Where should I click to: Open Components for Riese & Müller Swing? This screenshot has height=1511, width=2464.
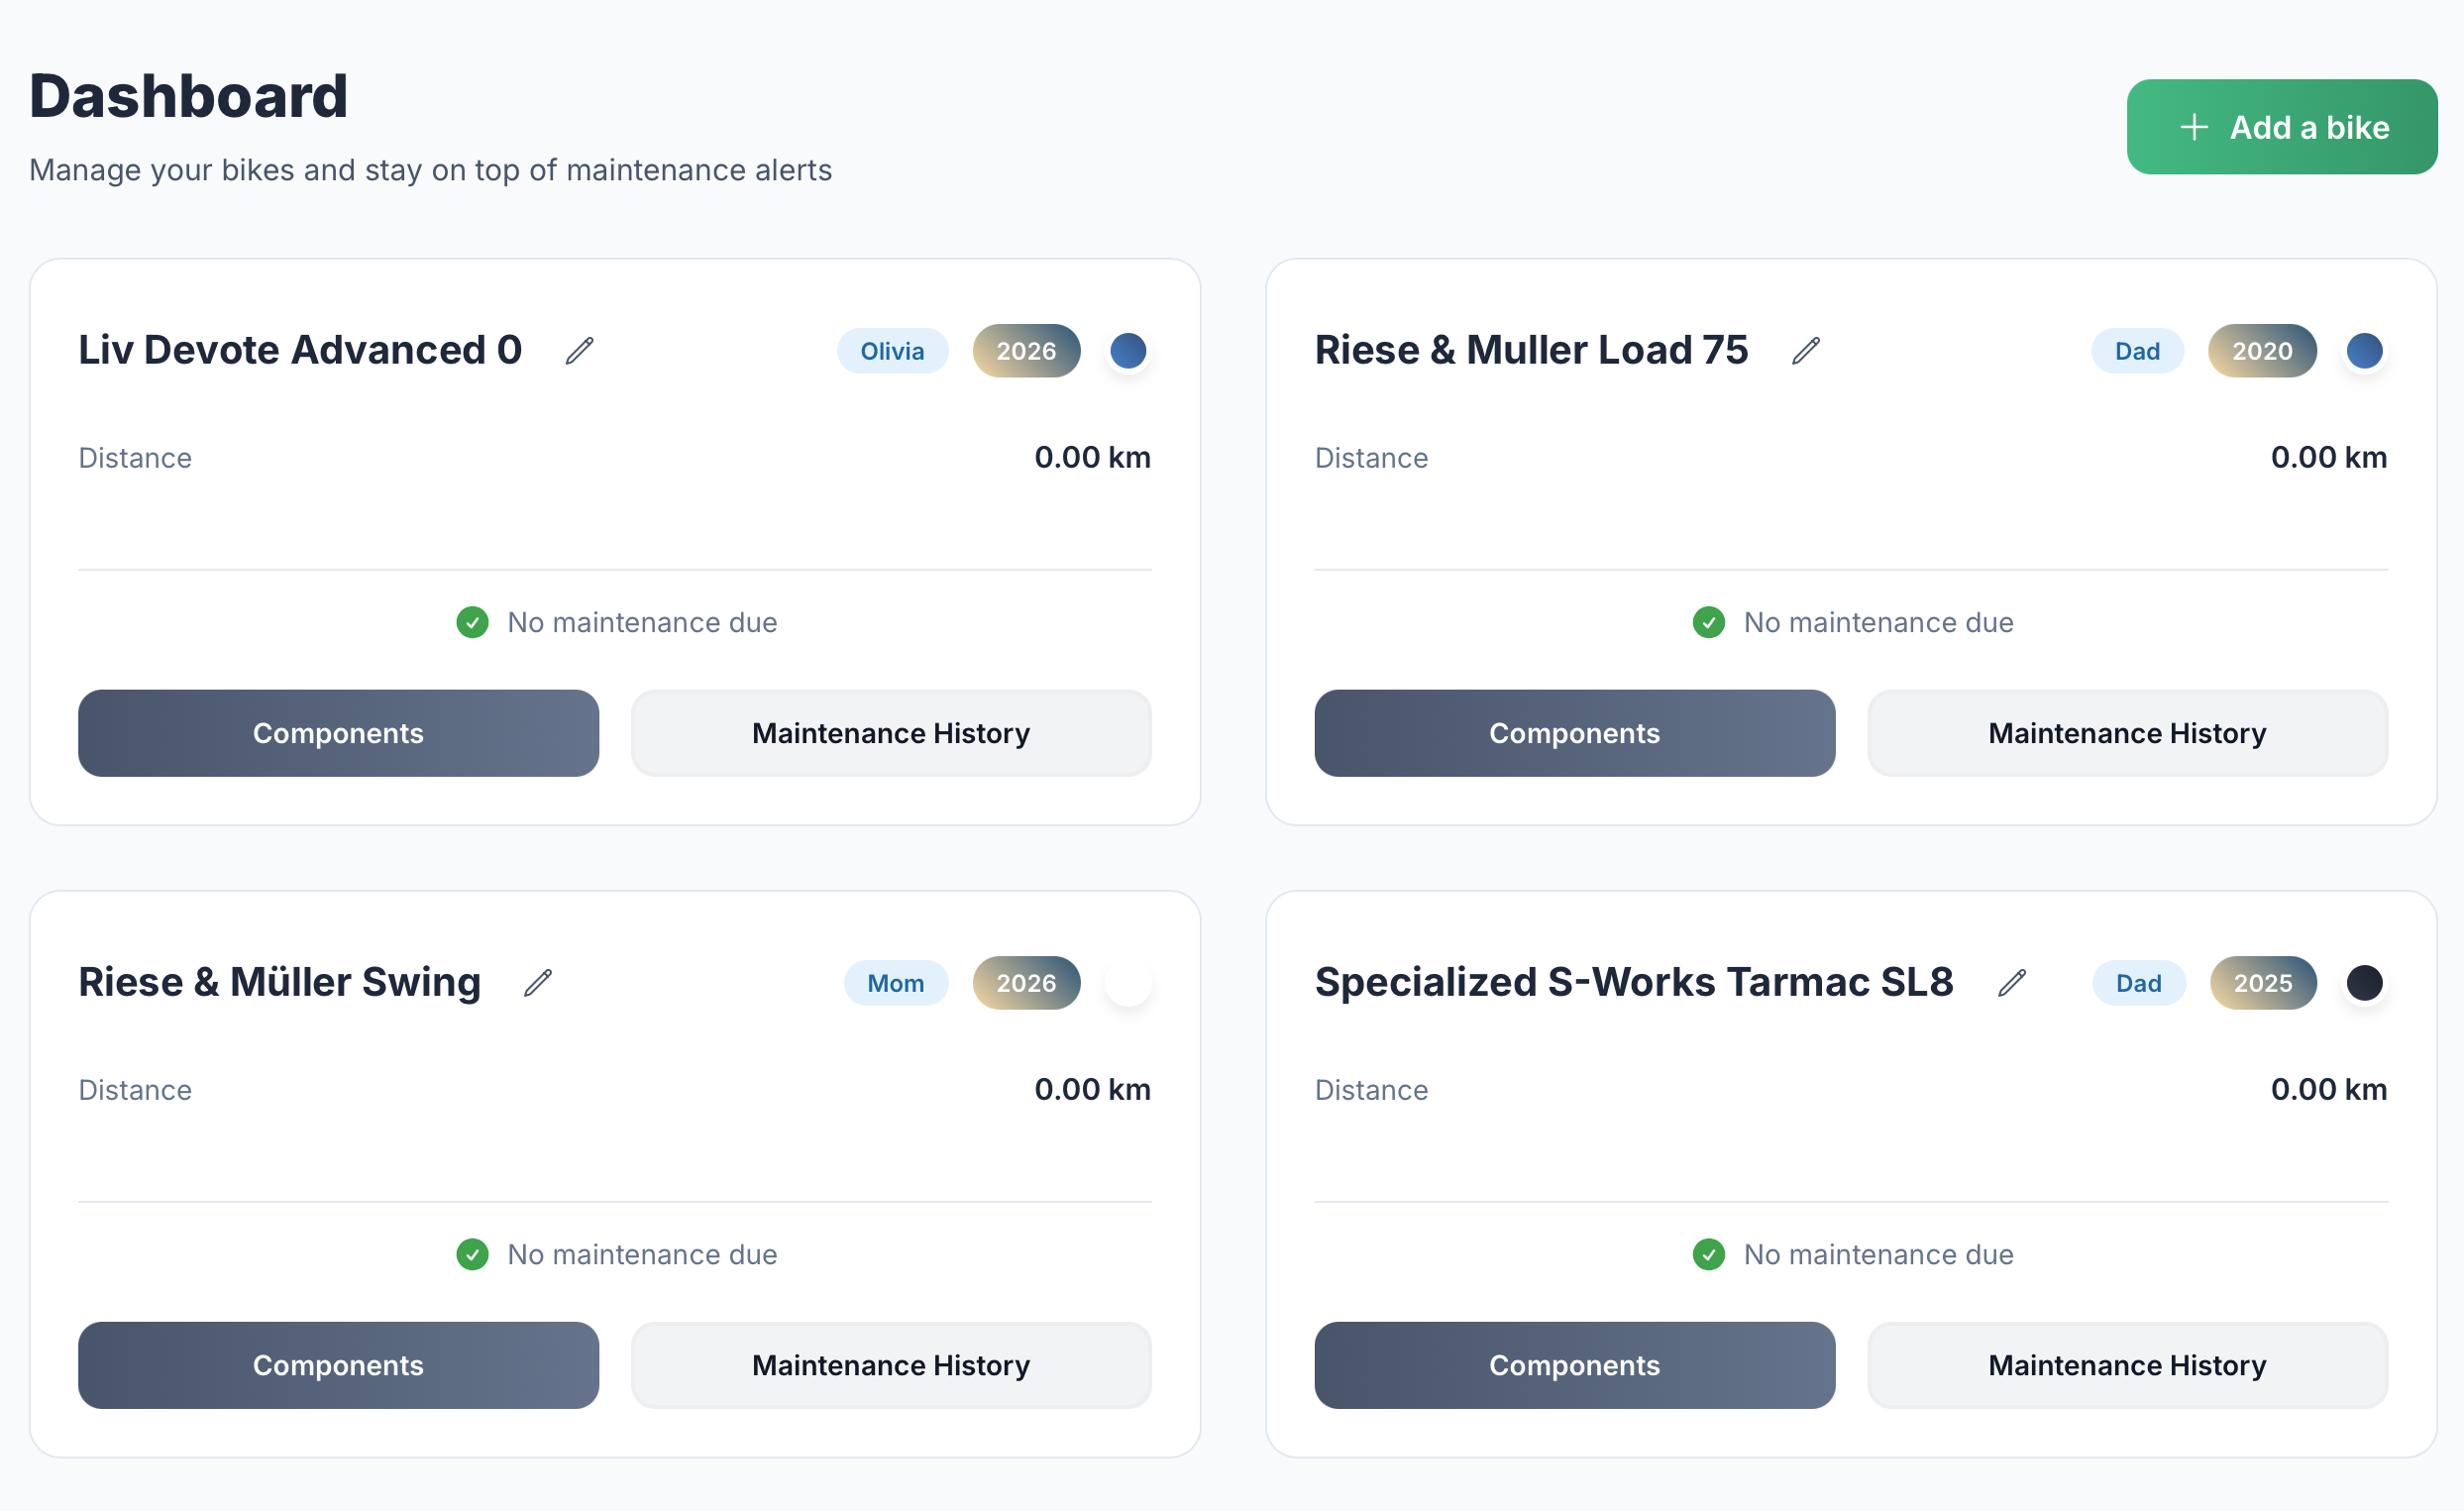[338, 1365]
